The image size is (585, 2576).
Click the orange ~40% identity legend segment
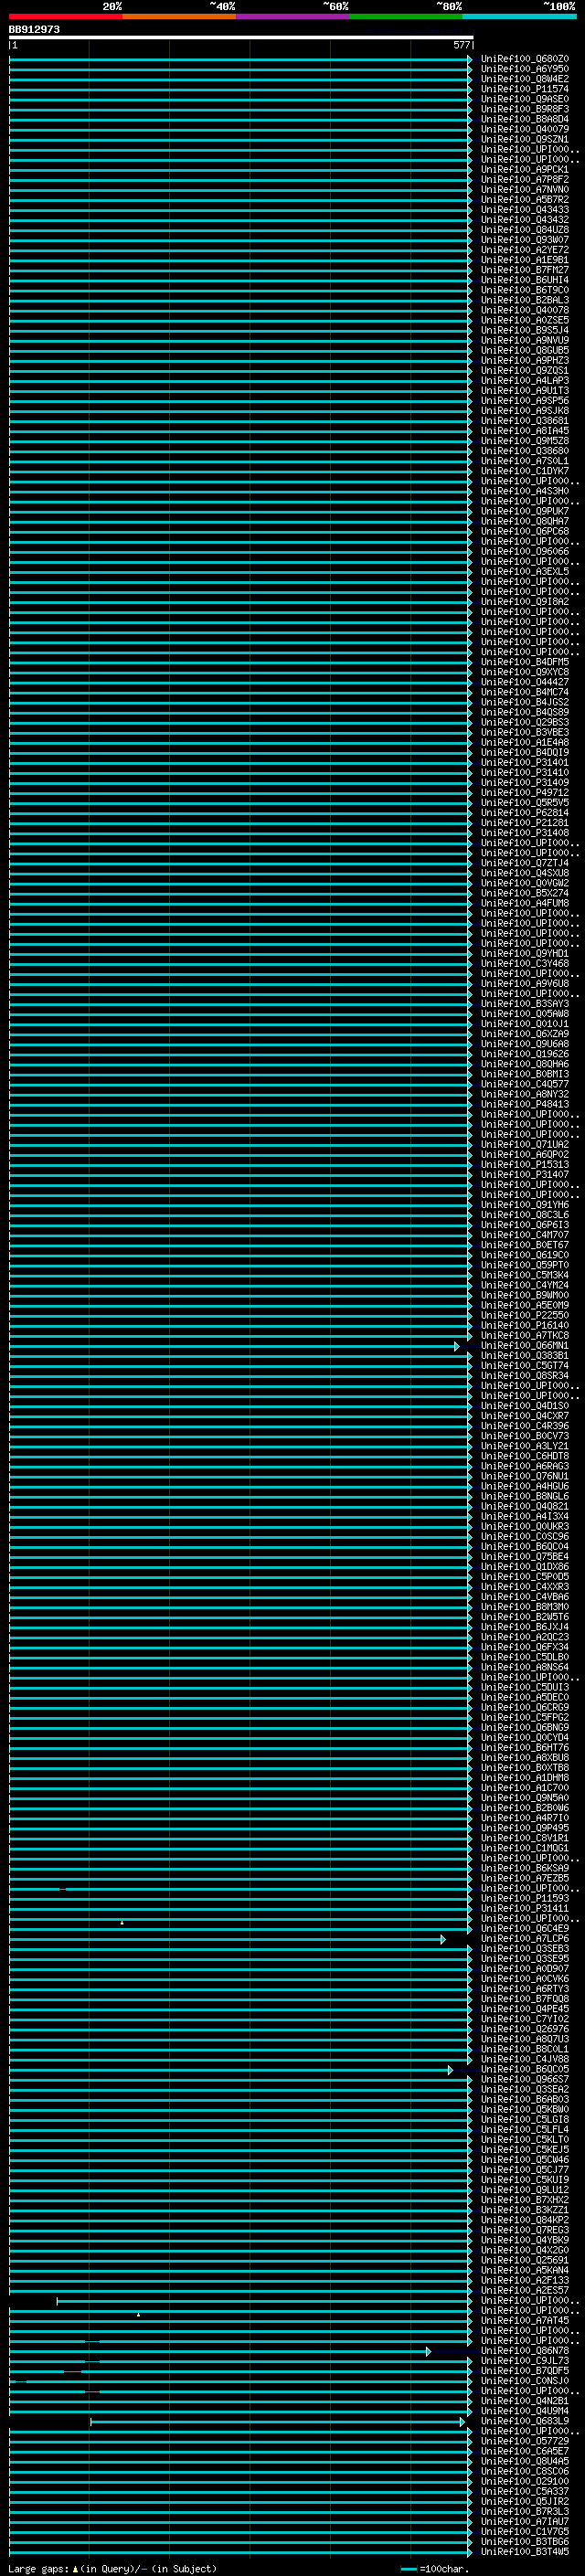point(179,16)
